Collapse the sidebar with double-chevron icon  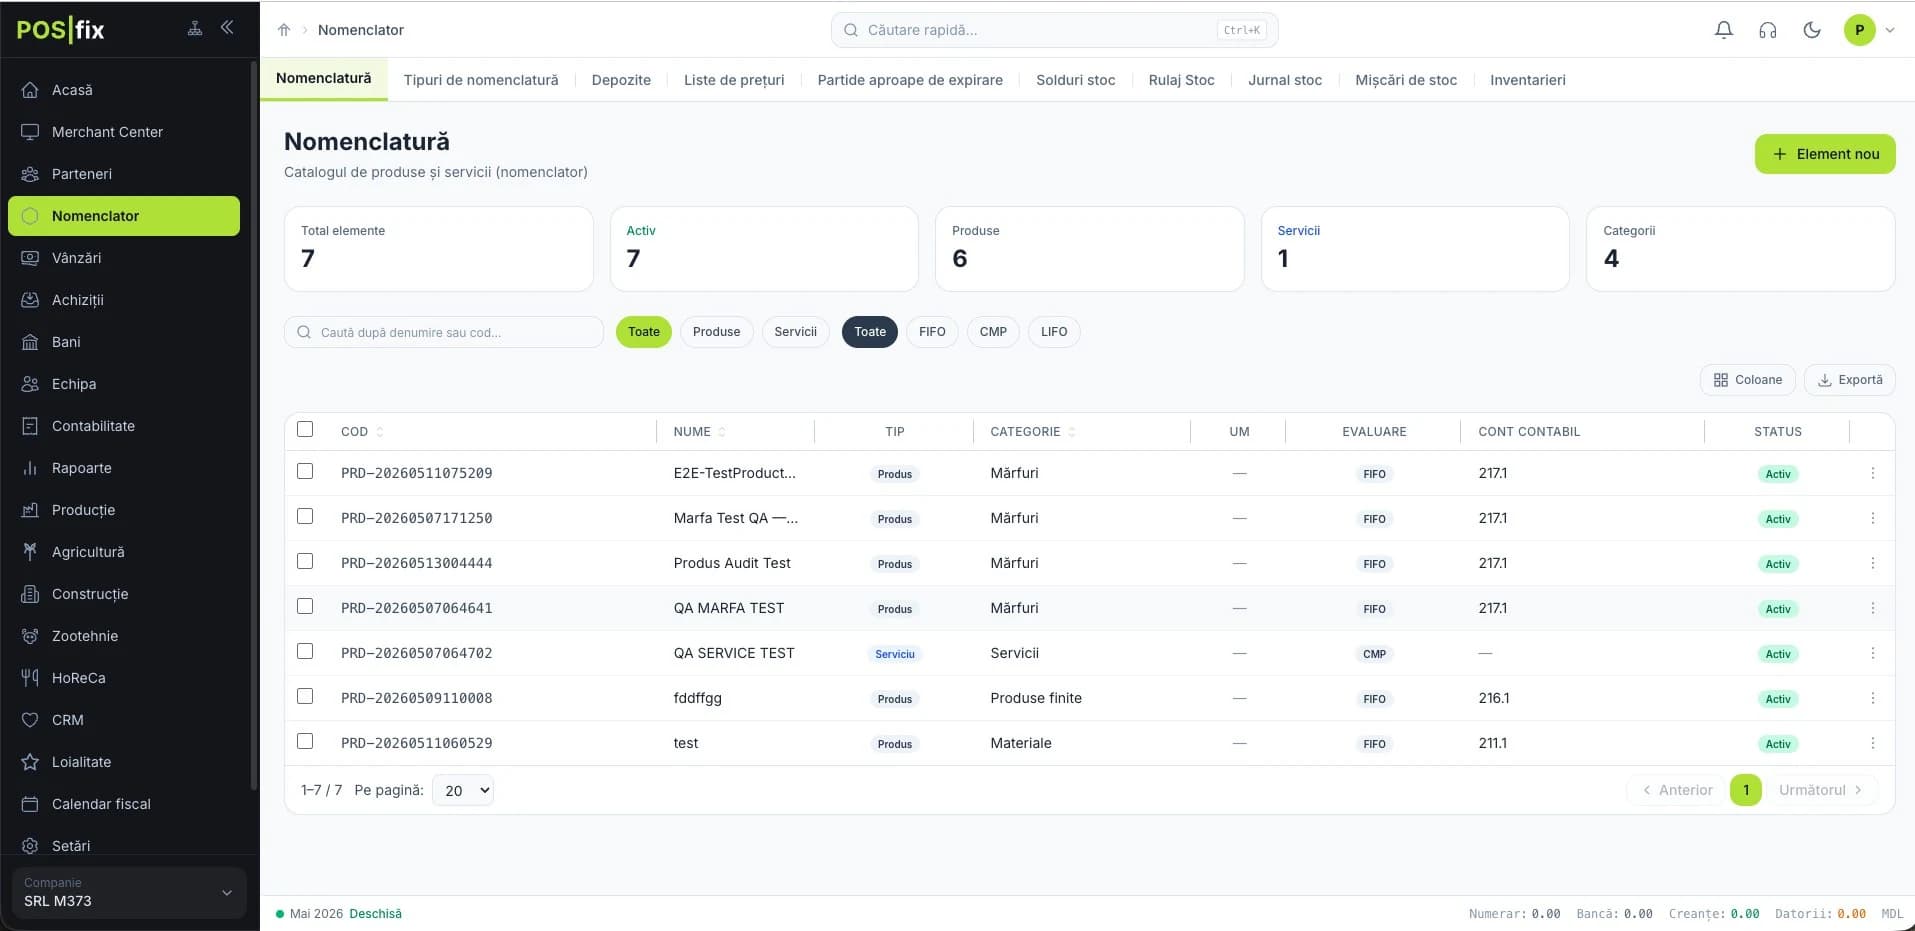coord(227,28)
